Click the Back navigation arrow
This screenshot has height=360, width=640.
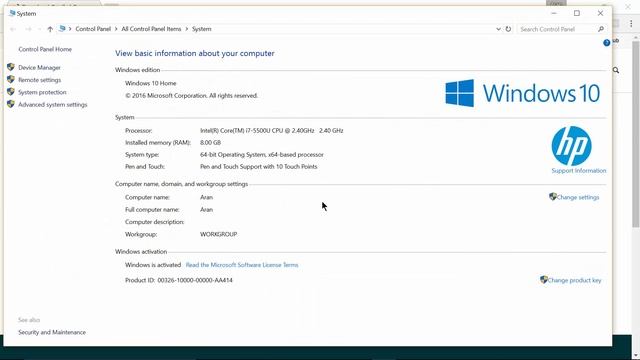point(13,29)
